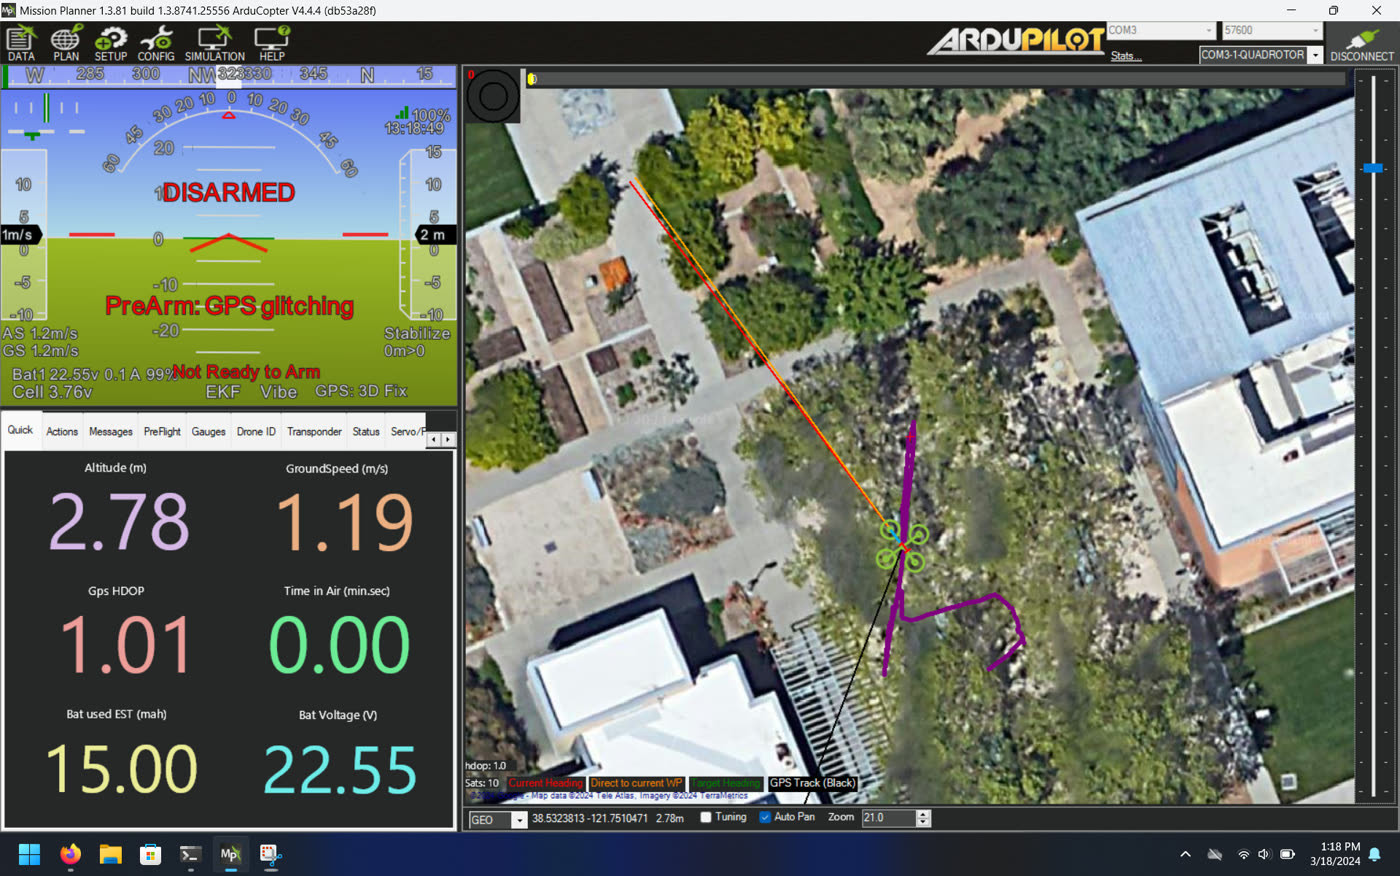Open the DATA flight data screen
The width and height of the screenshot is (1400, 876).
pyautogui.click(x=21, y=44)
